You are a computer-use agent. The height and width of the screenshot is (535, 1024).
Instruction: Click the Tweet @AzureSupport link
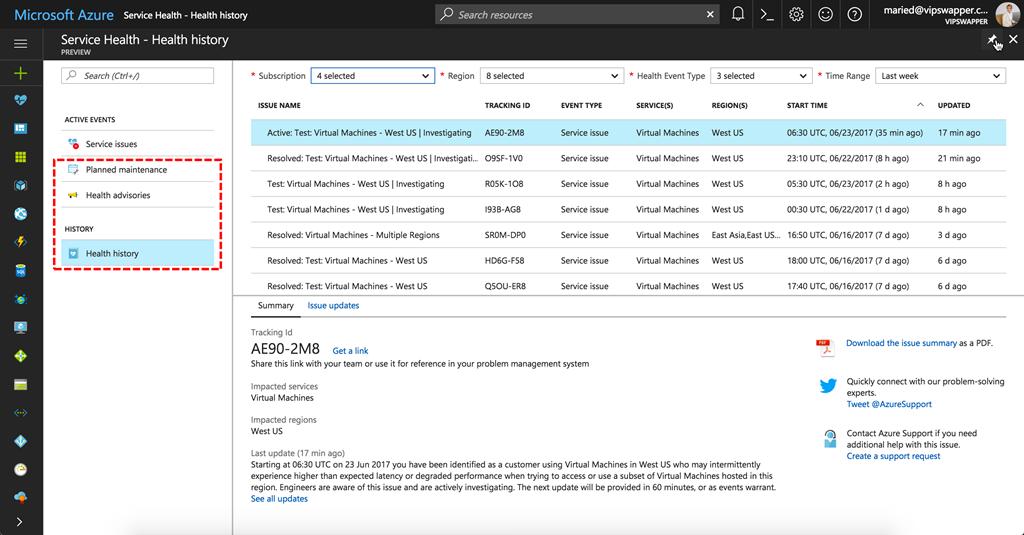889,404
